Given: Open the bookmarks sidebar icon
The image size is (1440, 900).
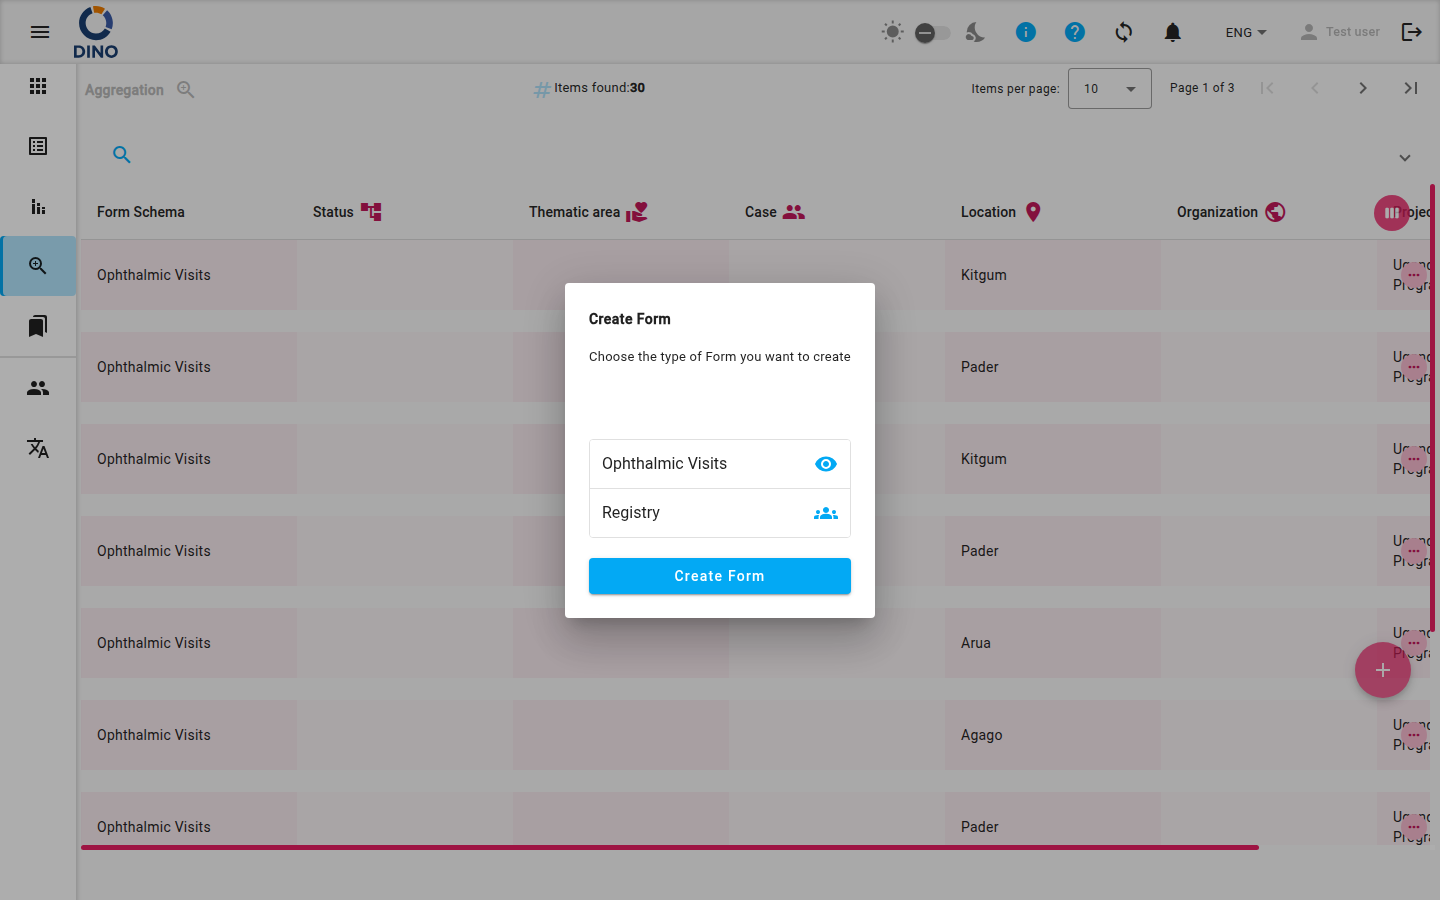Looking at the screenshot, I should point(38,326).
